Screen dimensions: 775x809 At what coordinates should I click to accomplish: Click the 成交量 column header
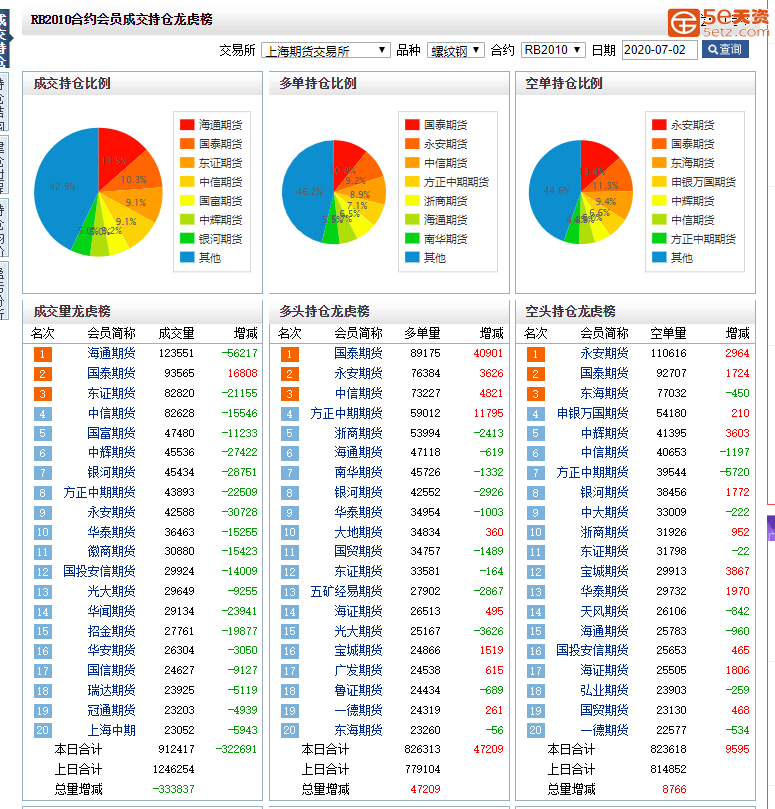coord(176,334)
